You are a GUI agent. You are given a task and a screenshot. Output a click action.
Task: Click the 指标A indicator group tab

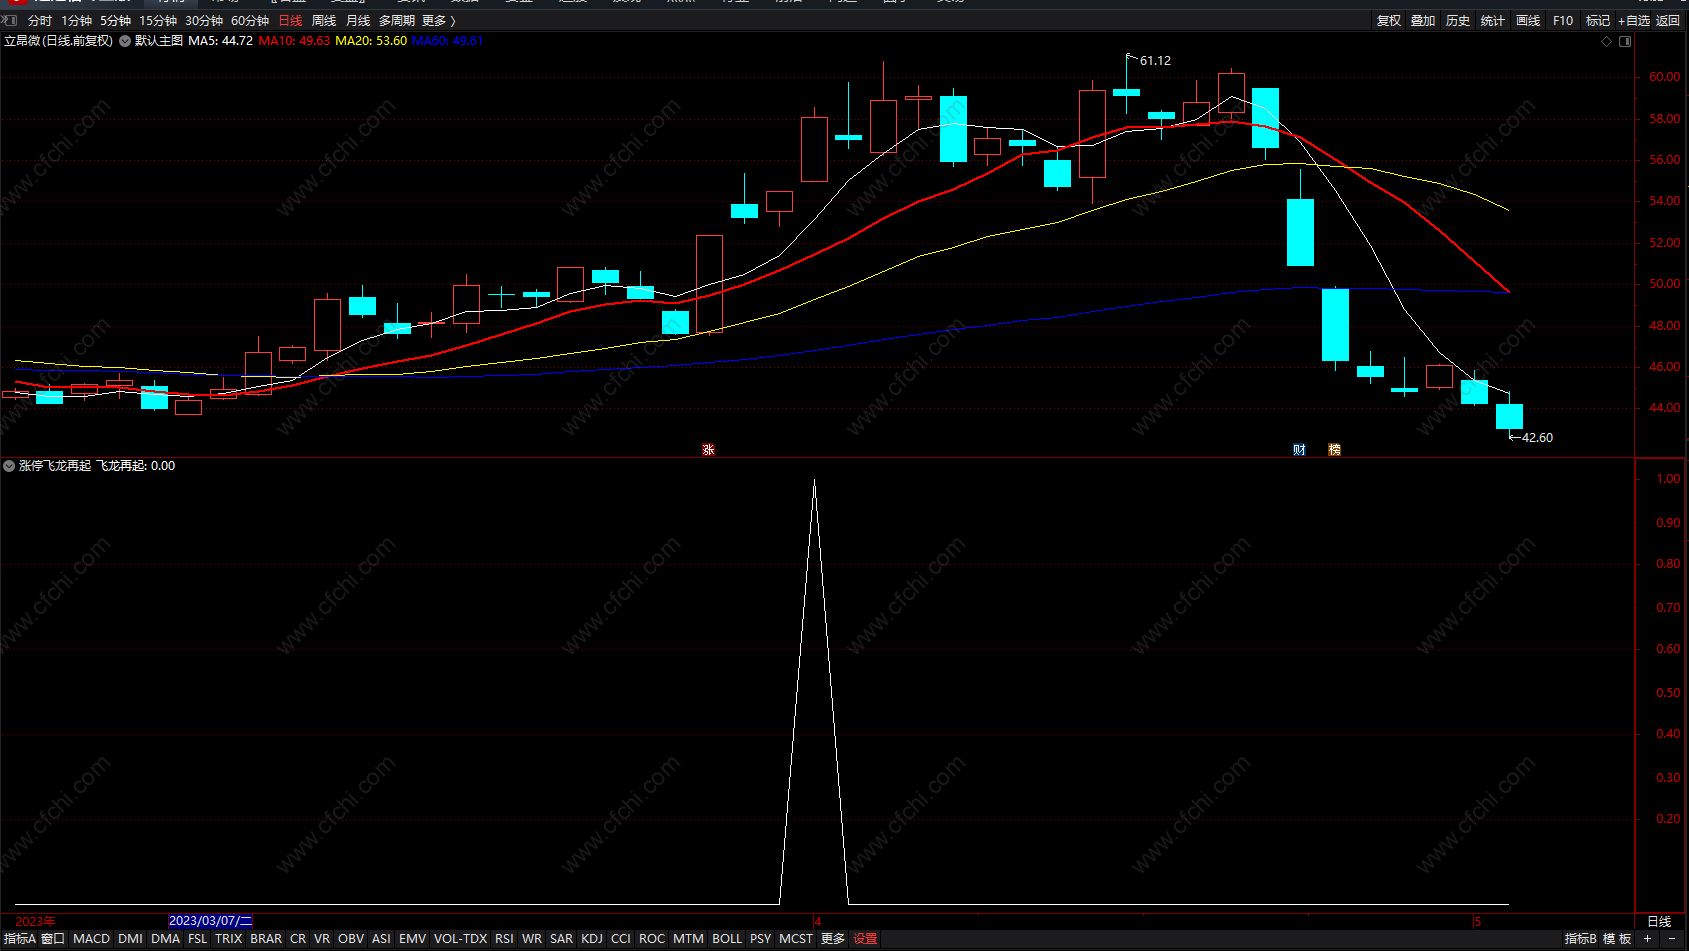tap(20, 939)
